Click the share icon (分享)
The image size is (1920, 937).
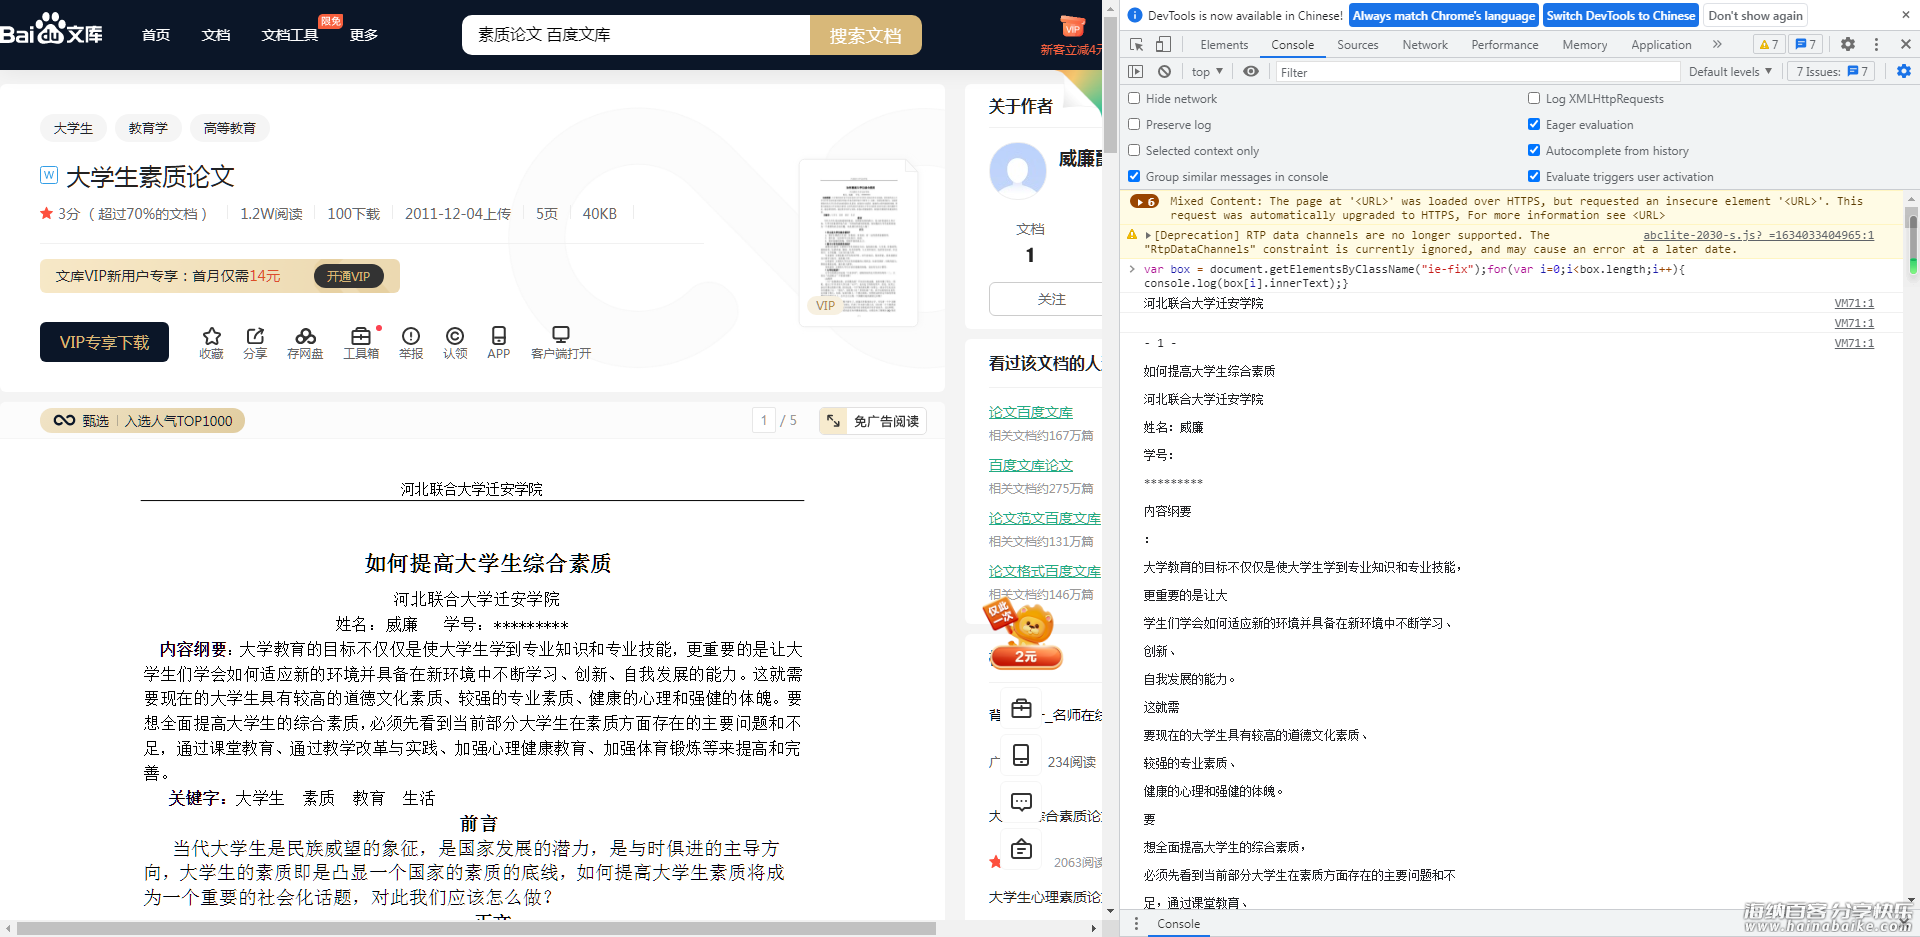(x=255, y=336)
